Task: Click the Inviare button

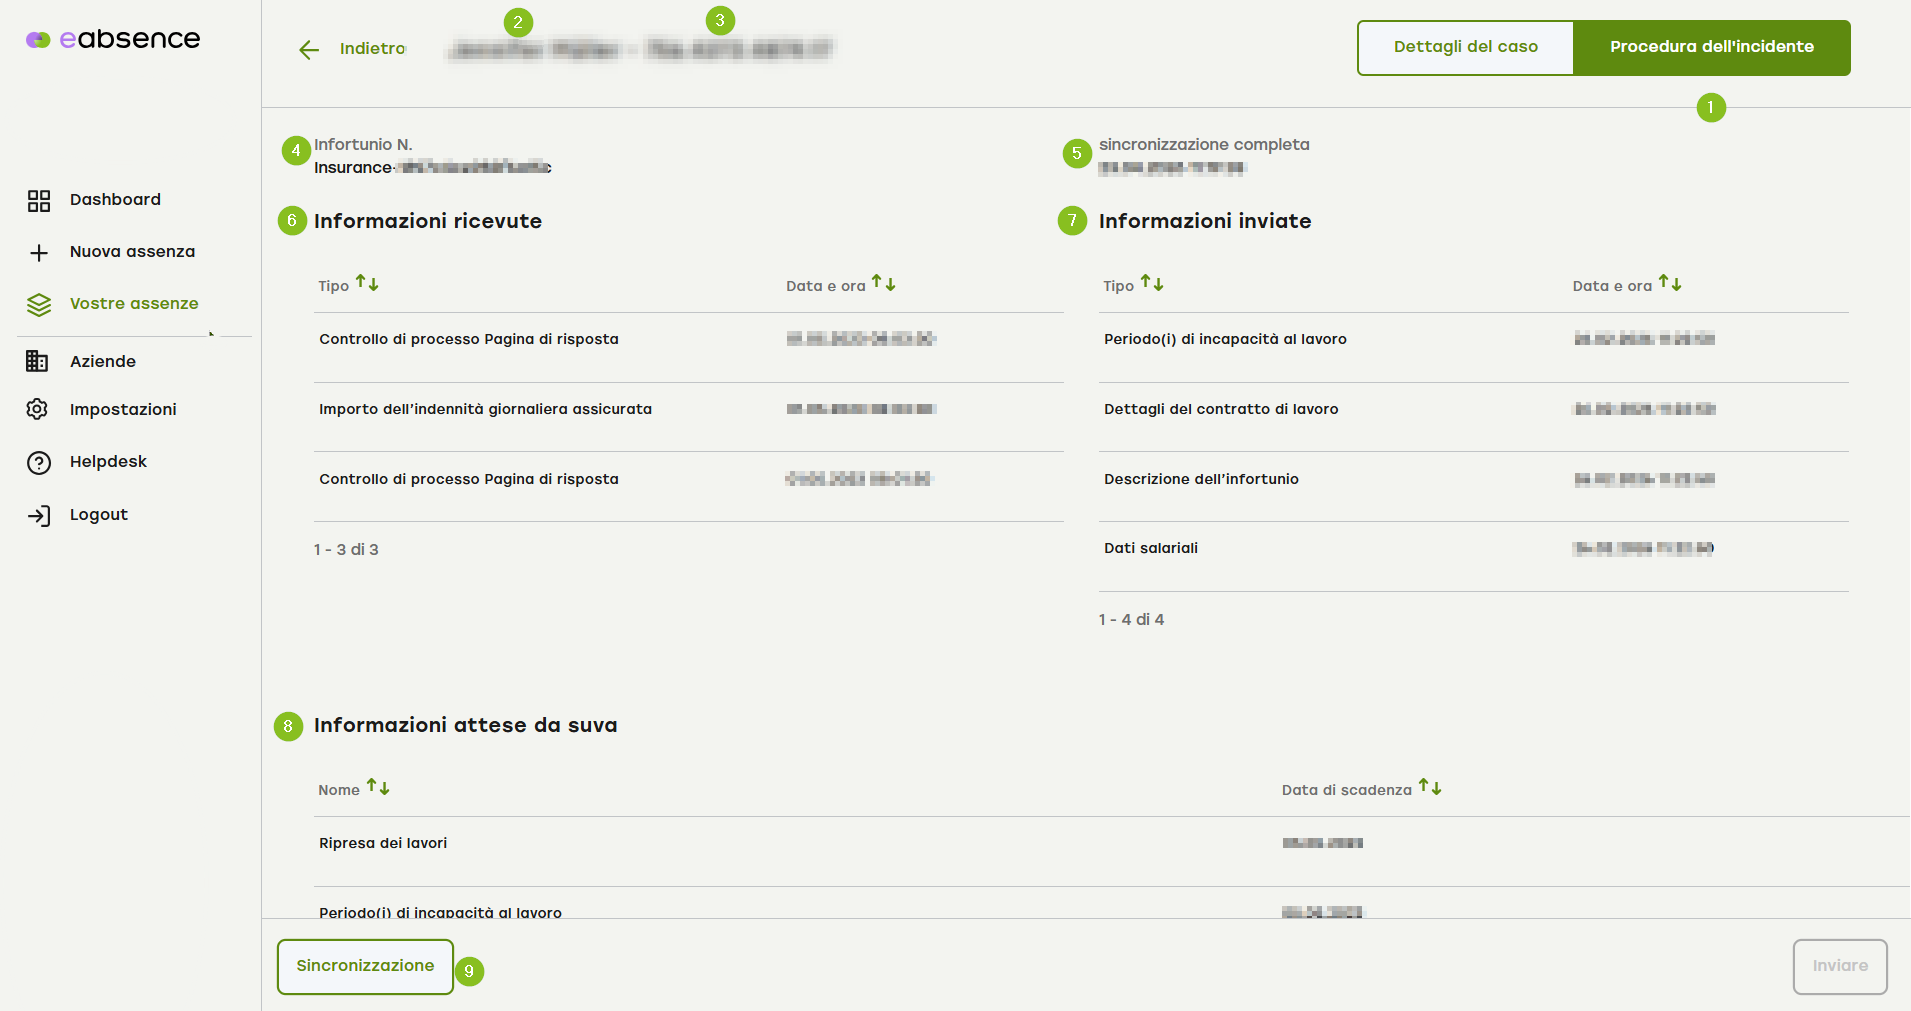Action: pyautogui.click(x=1840, y=966)
